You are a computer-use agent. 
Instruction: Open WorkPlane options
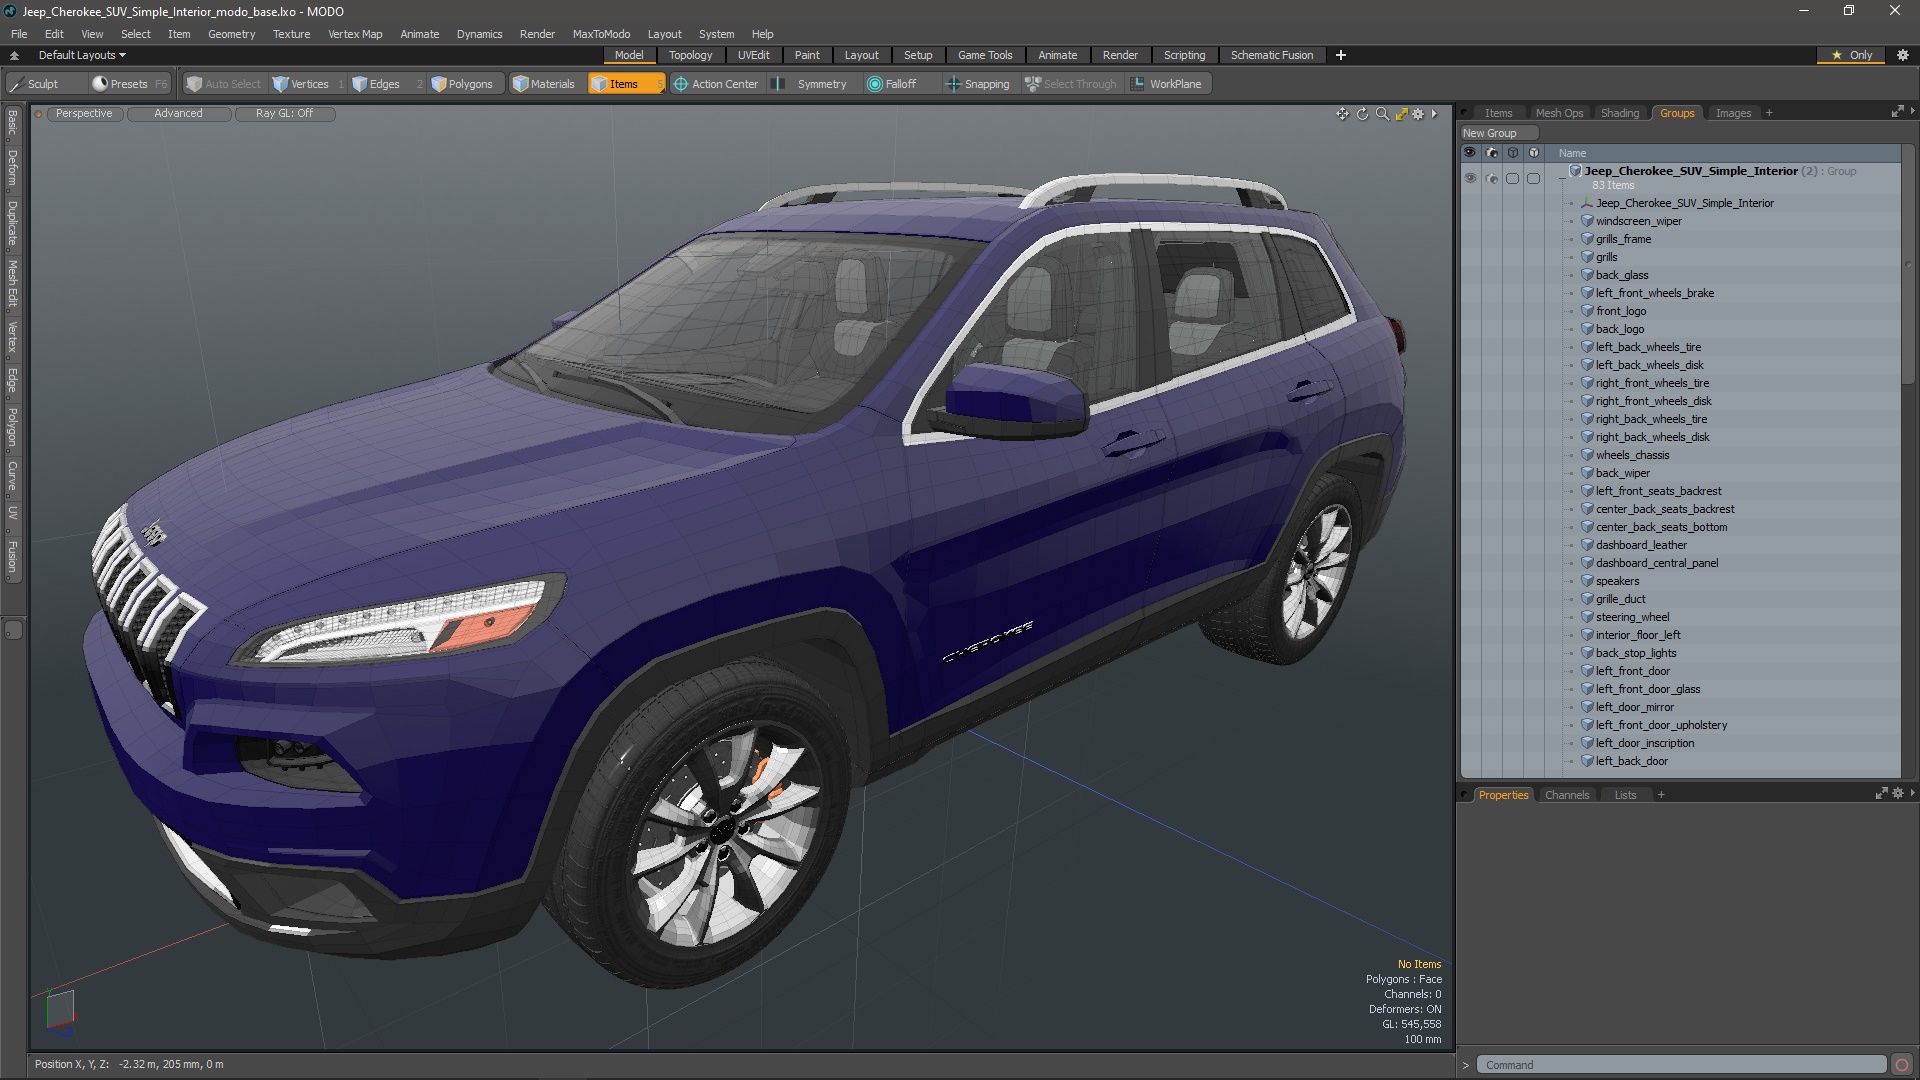coord(1167,84)
